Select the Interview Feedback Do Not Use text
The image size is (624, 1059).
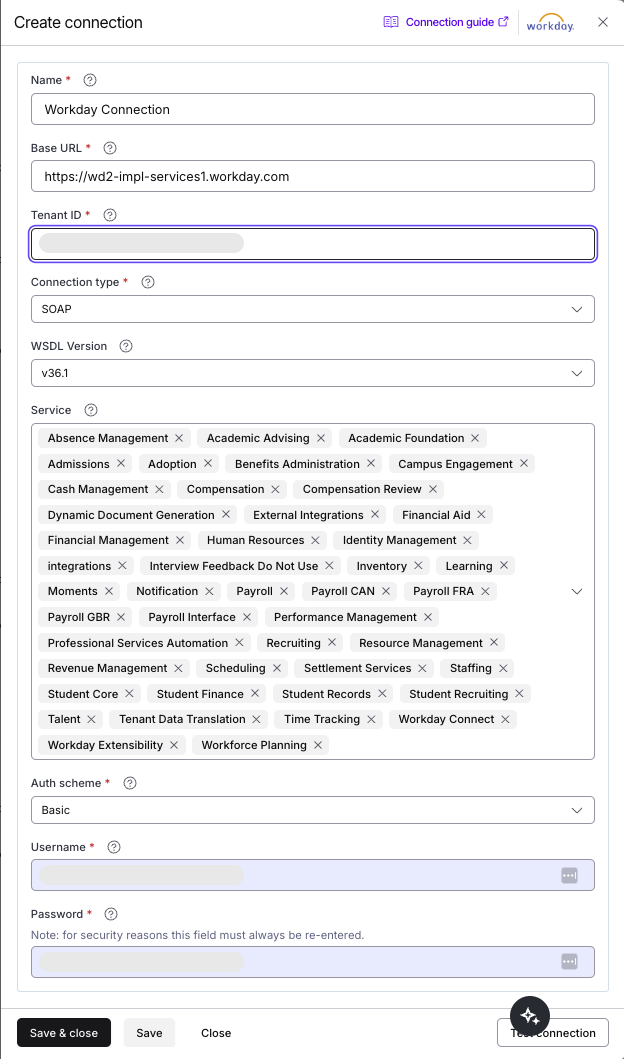tap(234, 566)
